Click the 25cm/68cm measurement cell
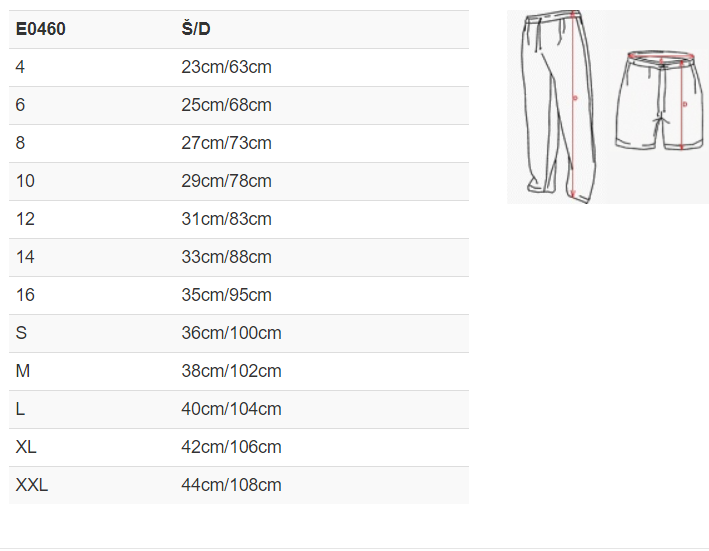The width and height of the screenshot is (709, 551). point(227,105)
